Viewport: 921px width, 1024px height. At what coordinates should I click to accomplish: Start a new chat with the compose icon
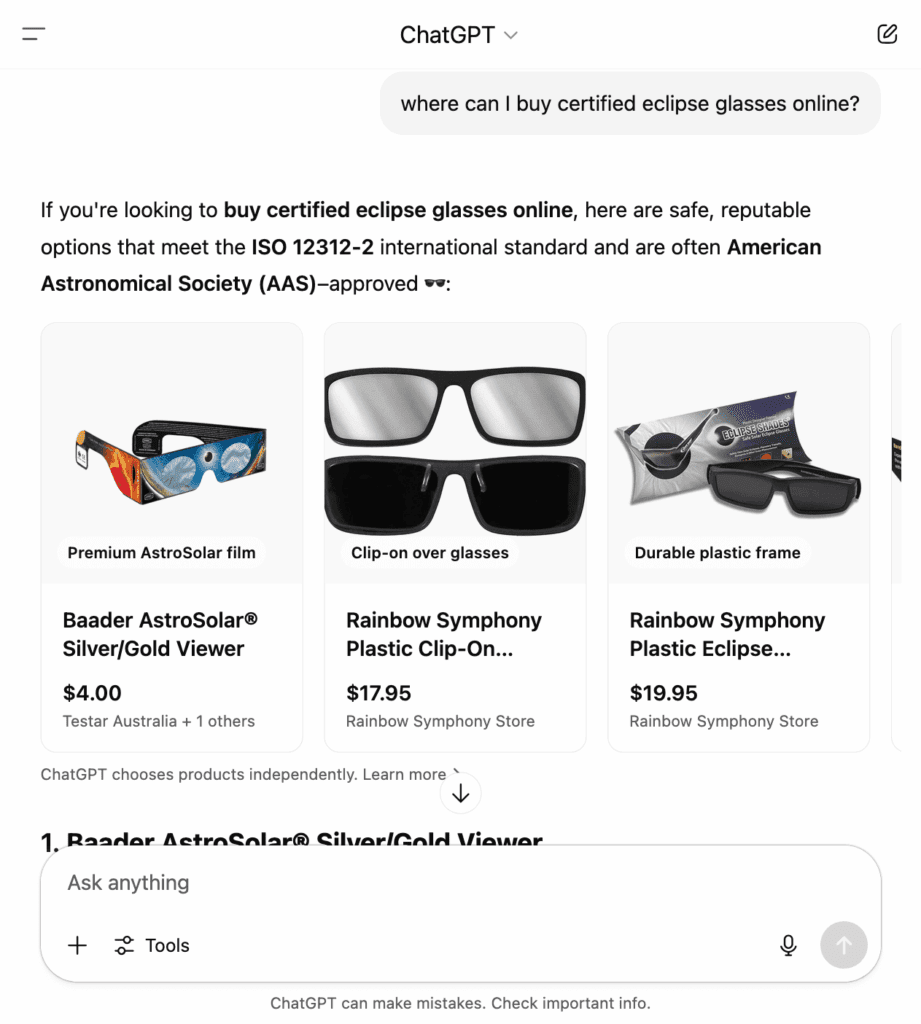pos(886,33)
